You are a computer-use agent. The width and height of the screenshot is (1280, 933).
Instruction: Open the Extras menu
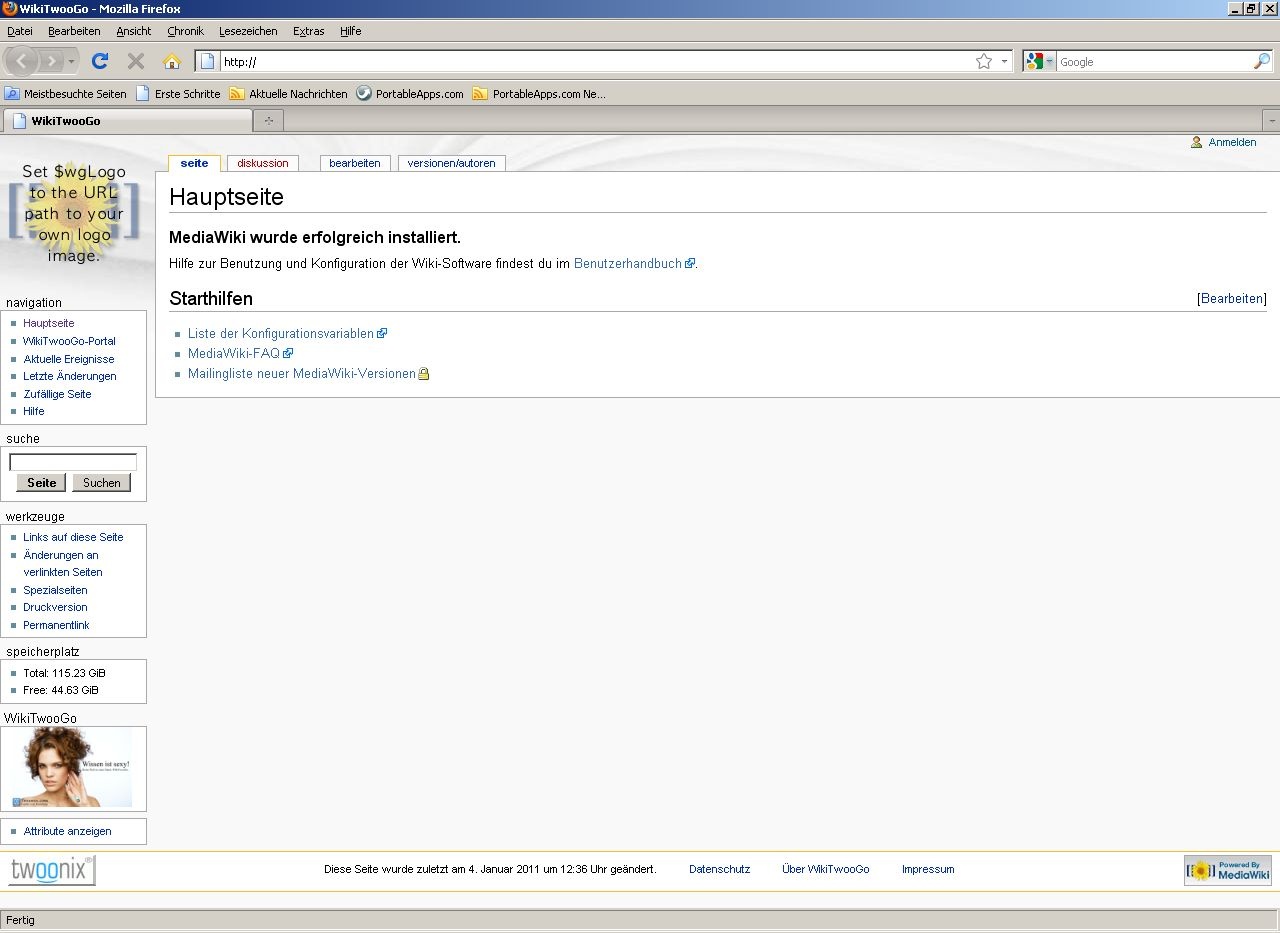tap(308, 31)
